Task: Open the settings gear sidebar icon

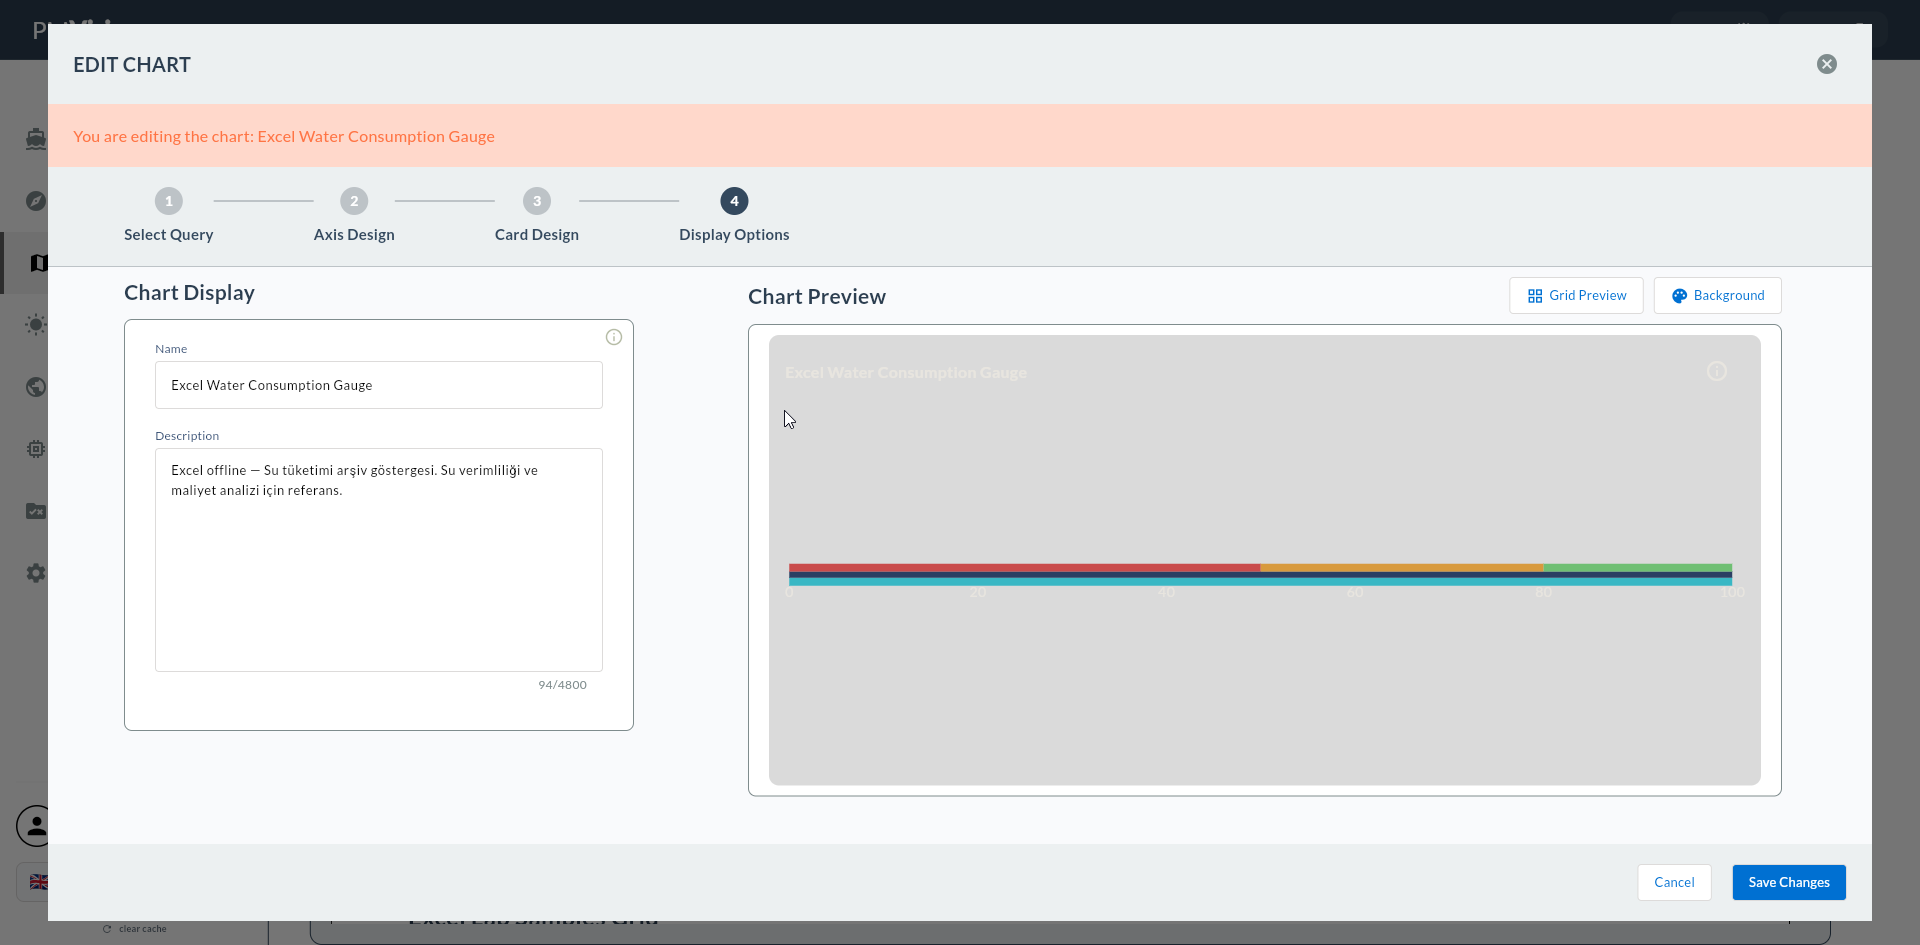Action: coord(36,573)
